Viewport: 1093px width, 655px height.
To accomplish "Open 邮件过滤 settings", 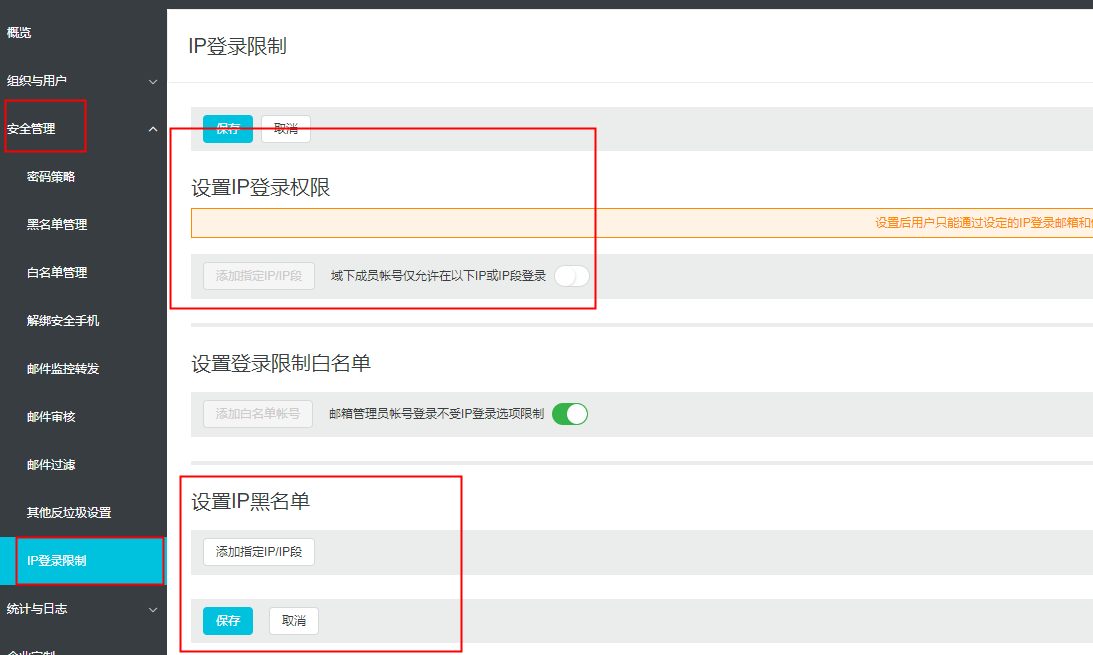I will (51, 465).
